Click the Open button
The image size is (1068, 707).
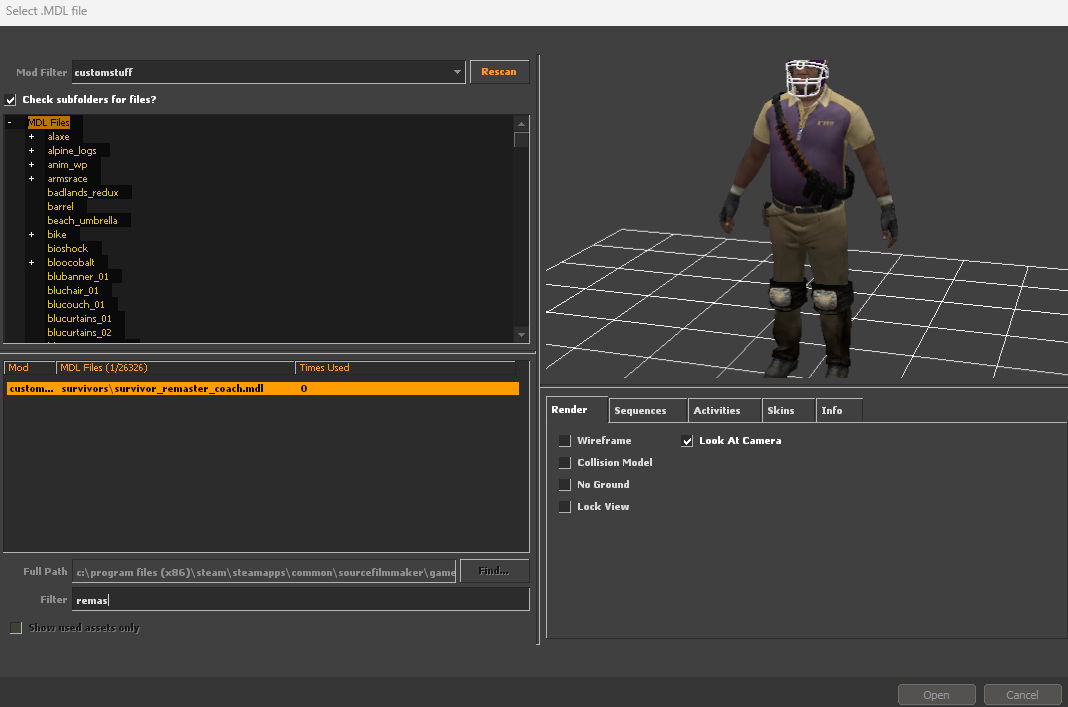[x=937, y=695]
